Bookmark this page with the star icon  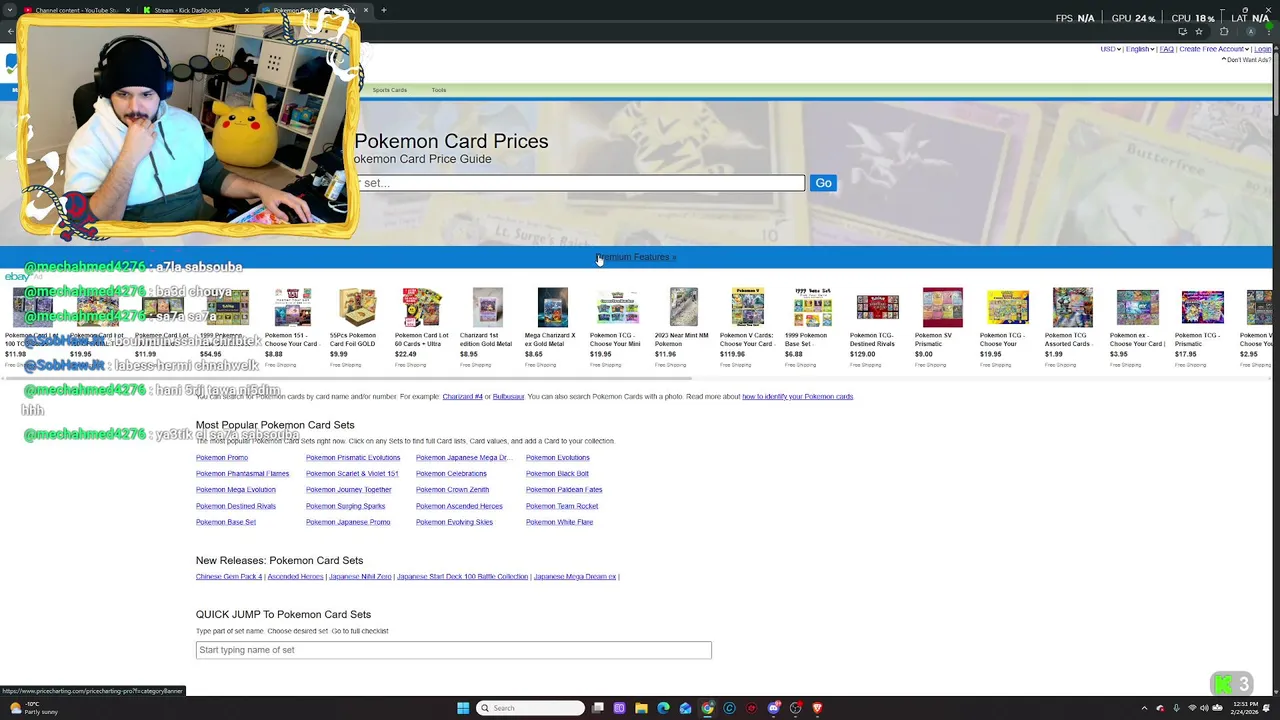[x=1198, y=32]
